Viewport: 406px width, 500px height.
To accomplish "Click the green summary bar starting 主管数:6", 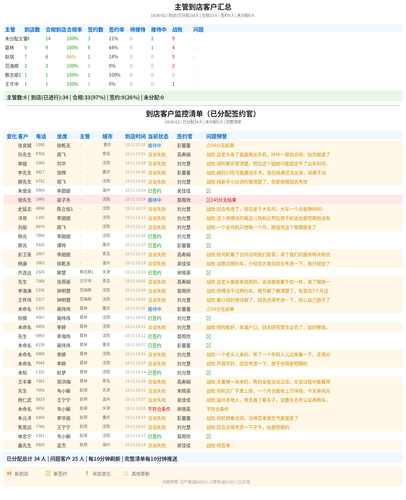I will (203, 97).
